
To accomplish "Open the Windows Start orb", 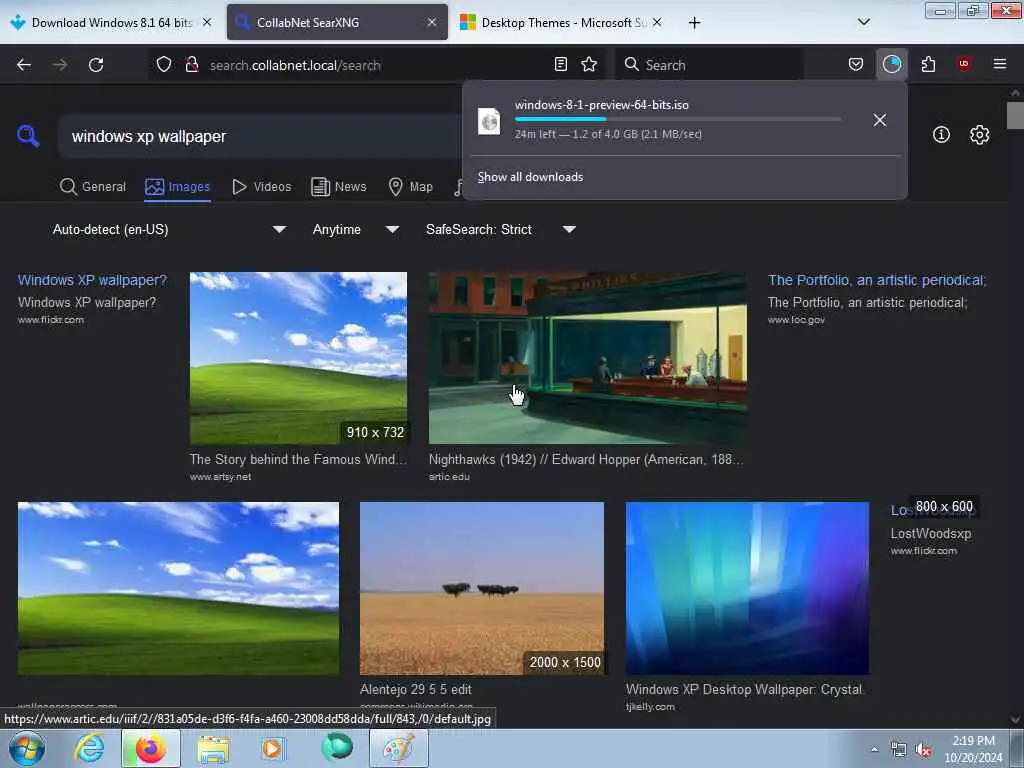I will click(27, 748).
